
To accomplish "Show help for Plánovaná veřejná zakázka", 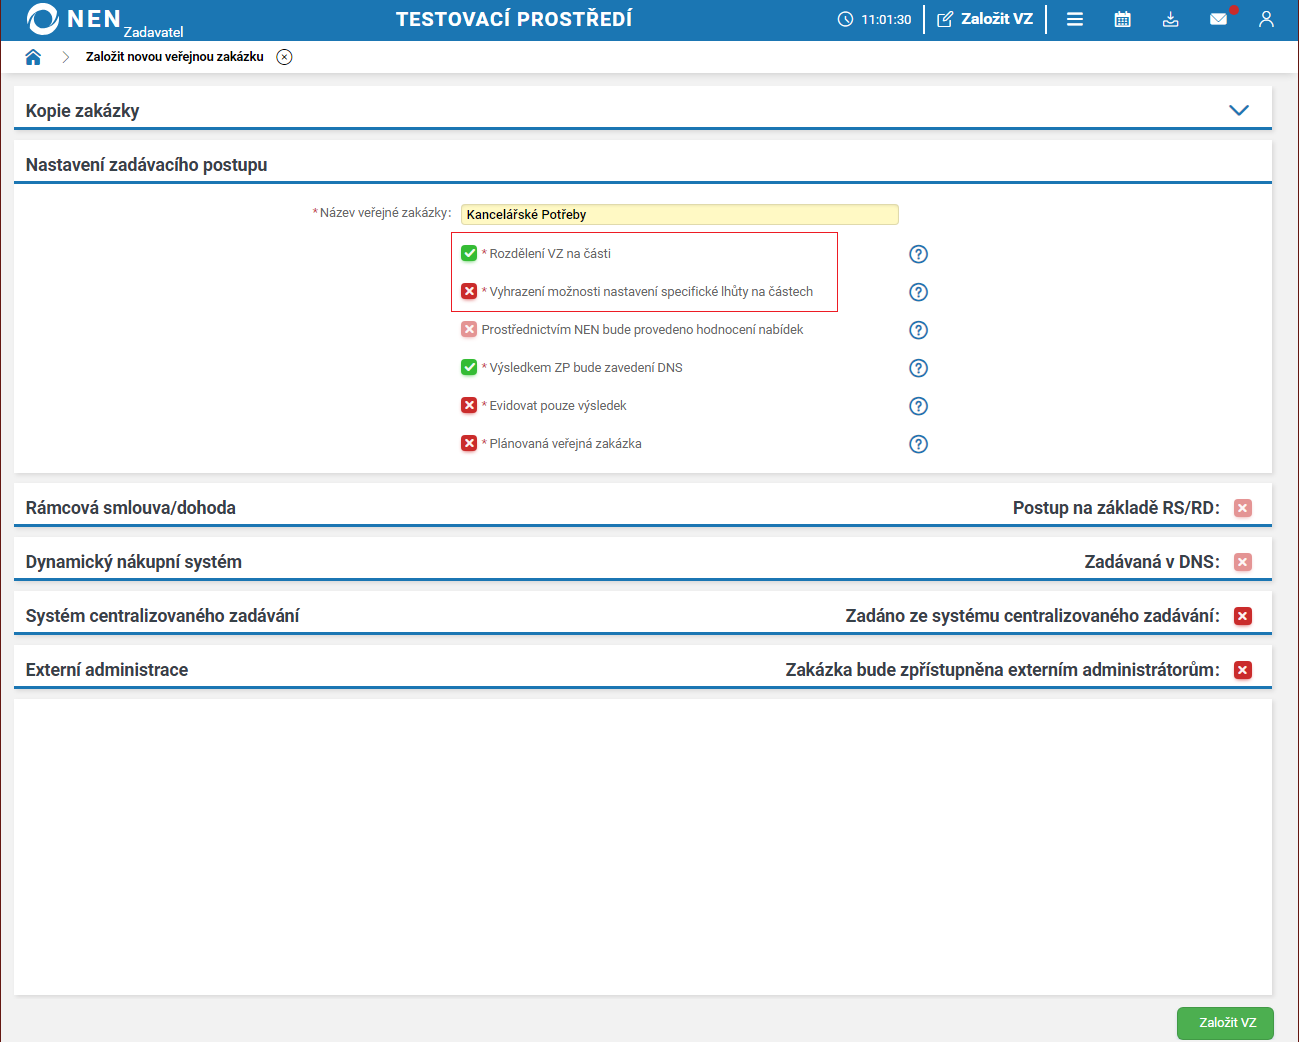I will click(x=918, y=444).
